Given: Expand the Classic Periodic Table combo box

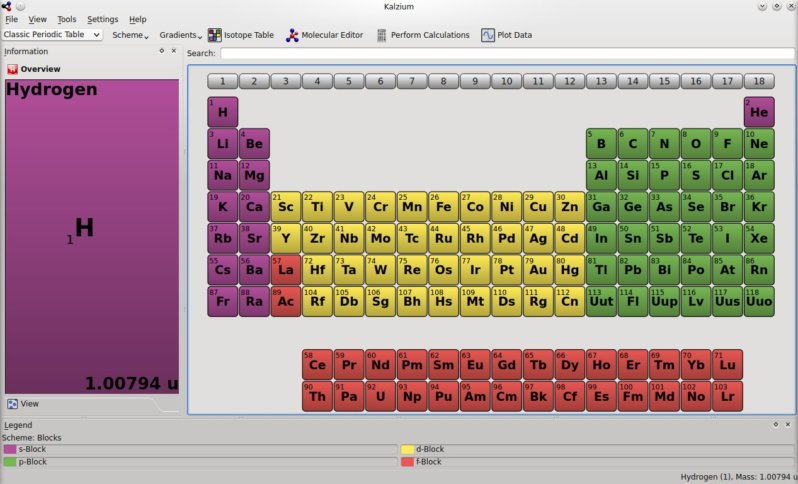Looking at the screenshot, I should click(52, 35).
